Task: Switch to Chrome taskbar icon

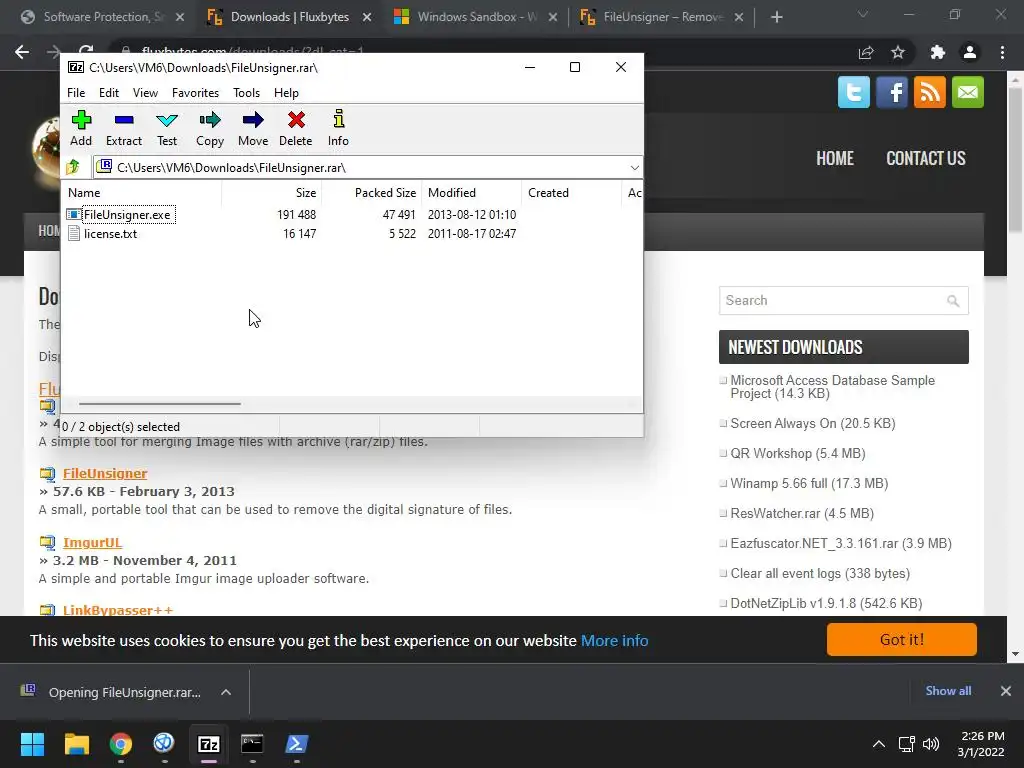Action: tap(121, 744)
